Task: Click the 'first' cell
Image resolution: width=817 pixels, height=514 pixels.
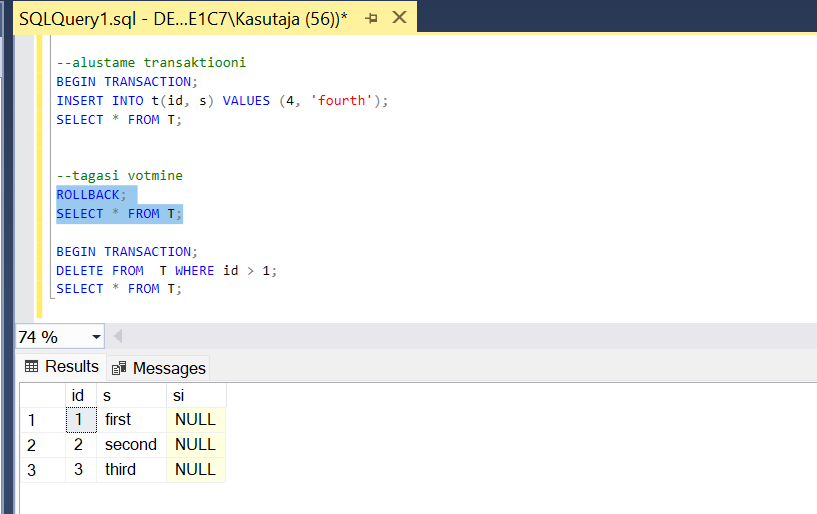Action: (131, 420)
